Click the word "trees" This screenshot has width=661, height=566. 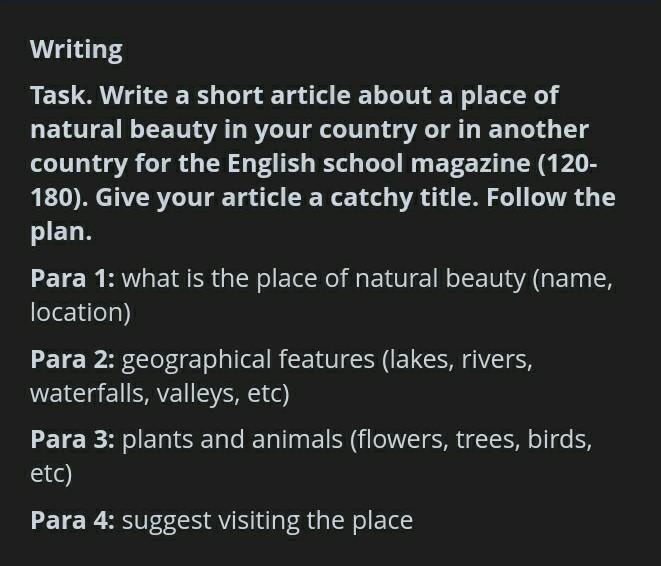[485, 439]
